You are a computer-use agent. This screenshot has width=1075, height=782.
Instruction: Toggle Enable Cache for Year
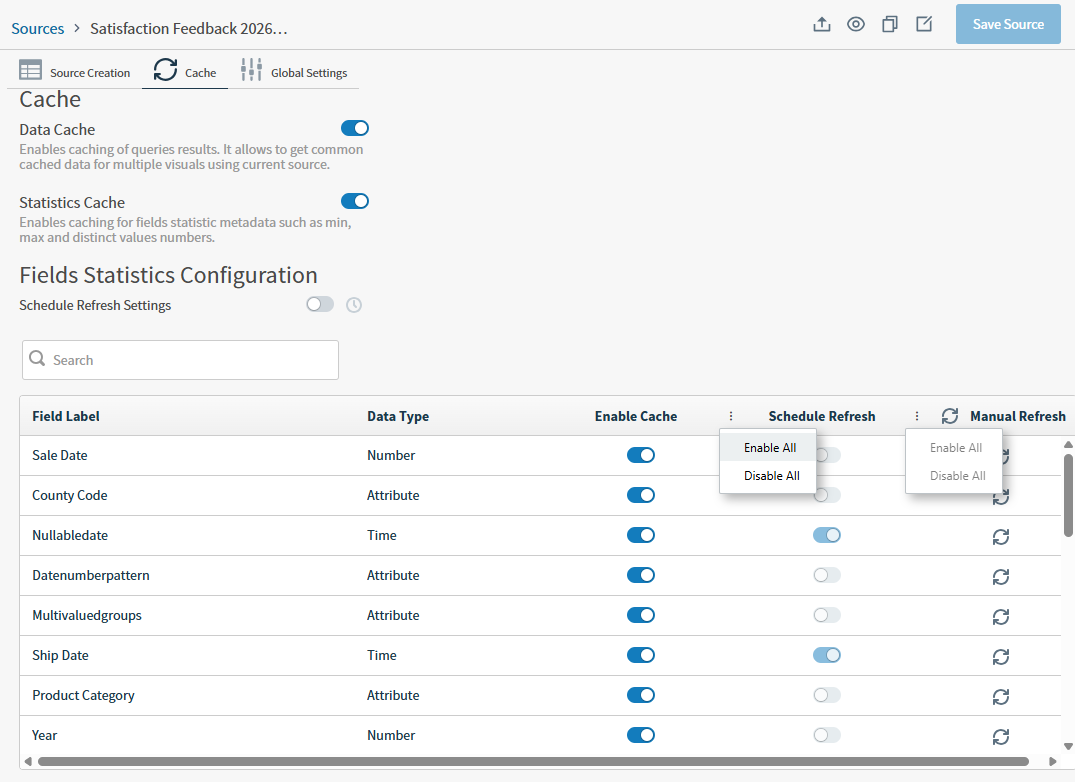pos(641,735)
